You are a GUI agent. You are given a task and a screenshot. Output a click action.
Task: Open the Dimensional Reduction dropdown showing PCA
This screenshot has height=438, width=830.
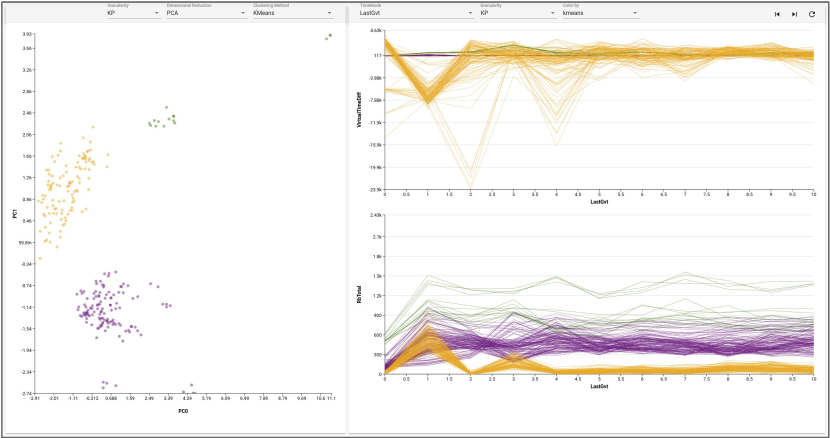click(x=206, y=13)
